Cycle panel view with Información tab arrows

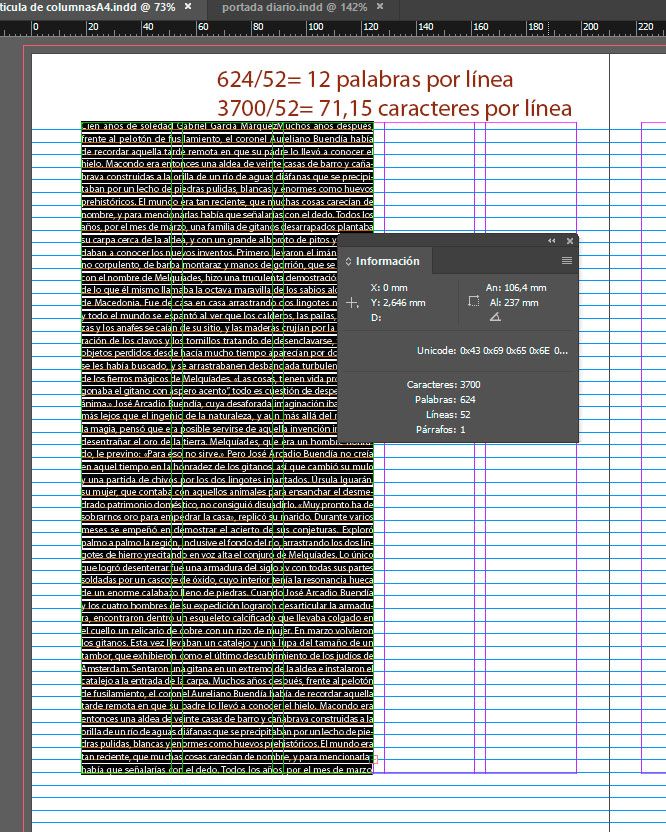point(348,262)
